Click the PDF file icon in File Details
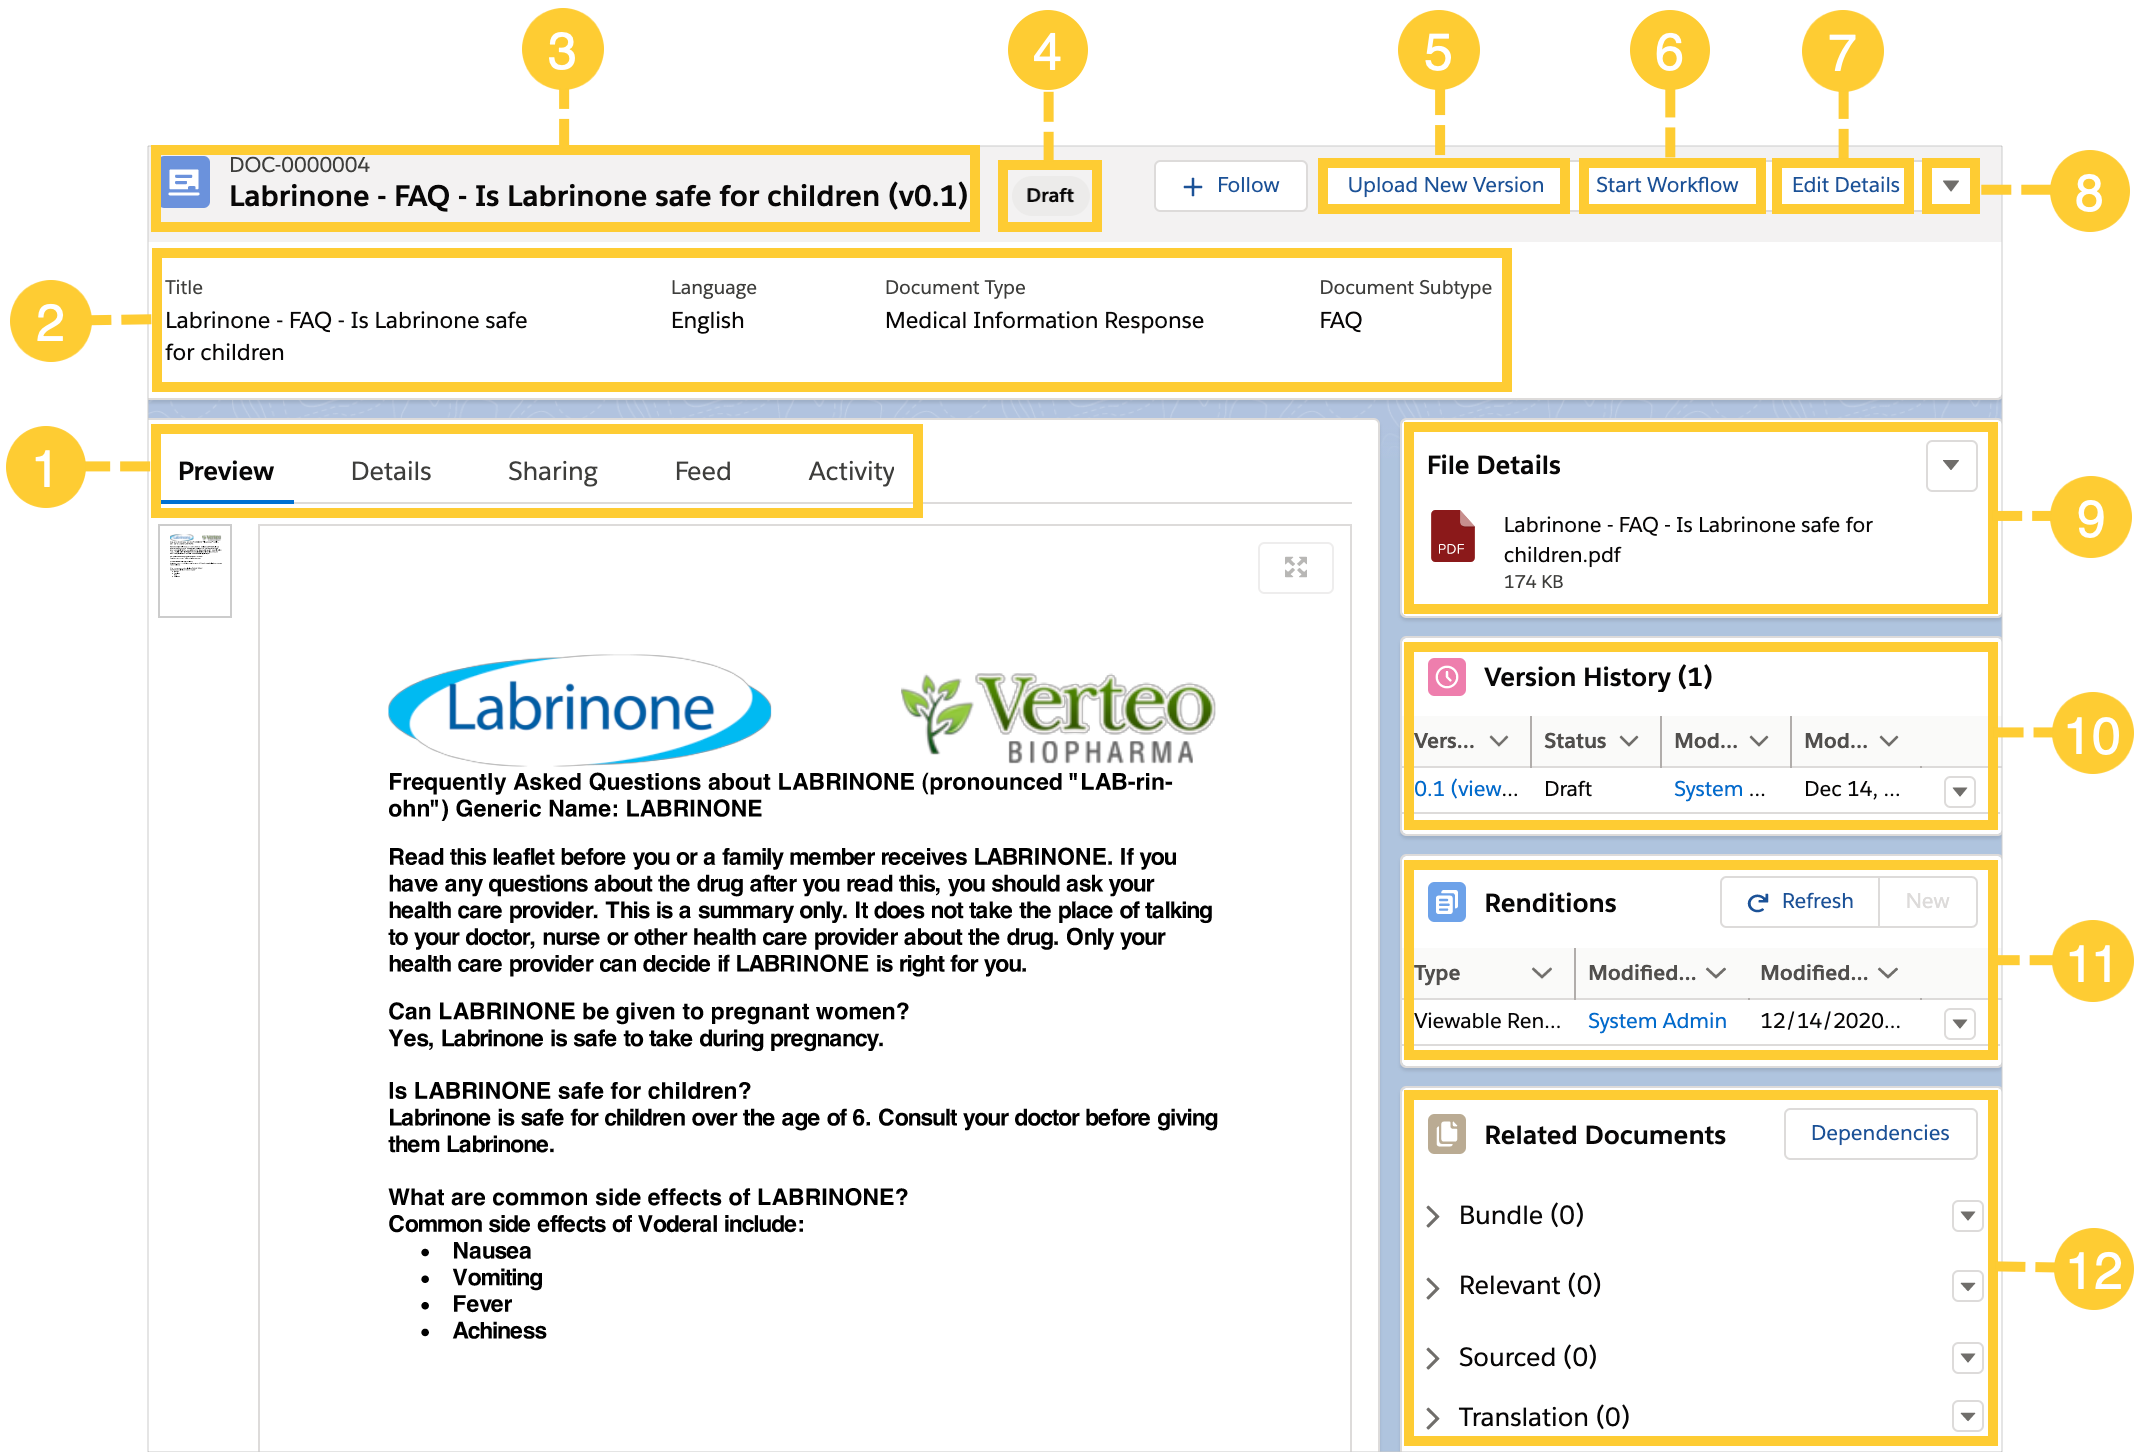Screen dimensions: 2138x1452 click(1451, 537)
